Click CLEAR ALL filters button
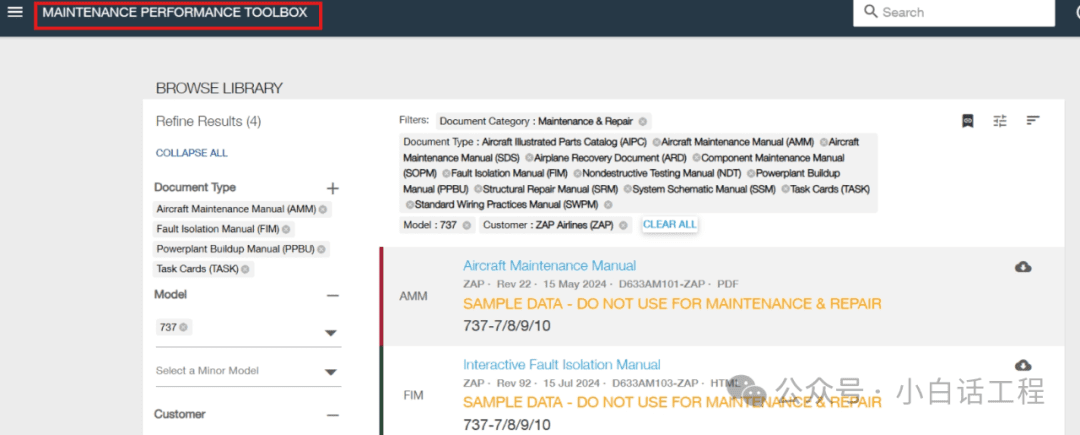This screenshot has width=1080, height=435. [x=669, y=225]
